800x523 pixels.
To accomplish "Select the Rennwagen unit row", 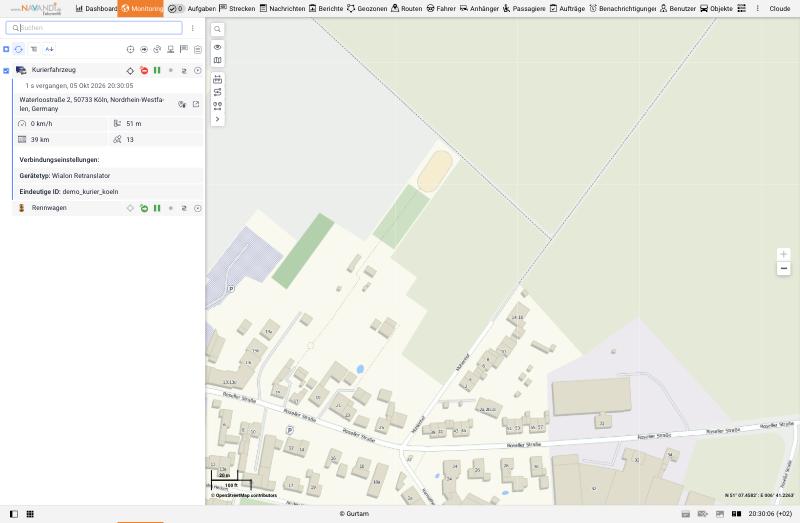I will click(108, 208).
